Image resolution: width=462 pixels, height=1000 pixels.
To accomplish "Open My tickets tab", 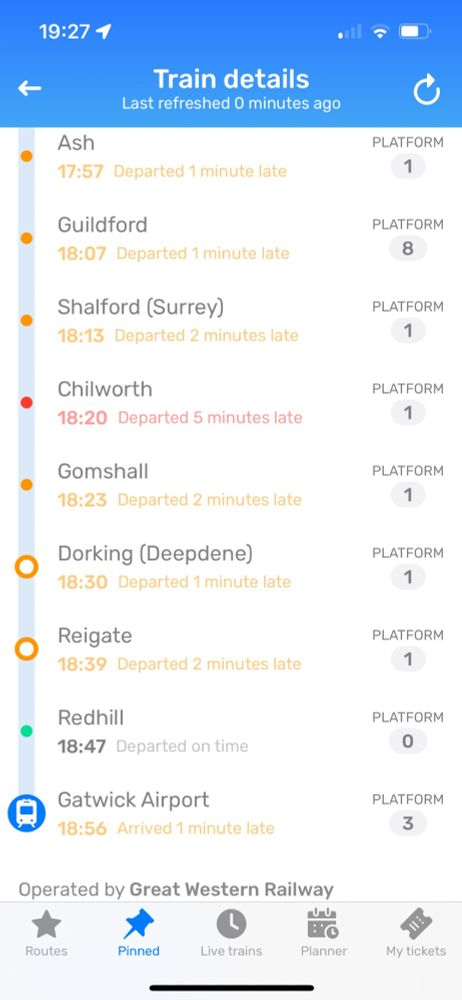I will (416, 933).
